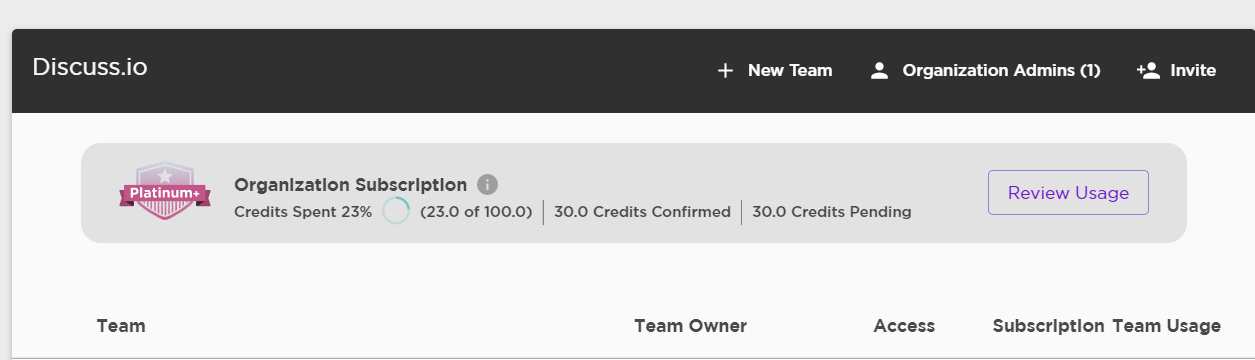The width and height of the screenshot is (1255, 360).
Task: Create a New Team
Action: point(775,71)
